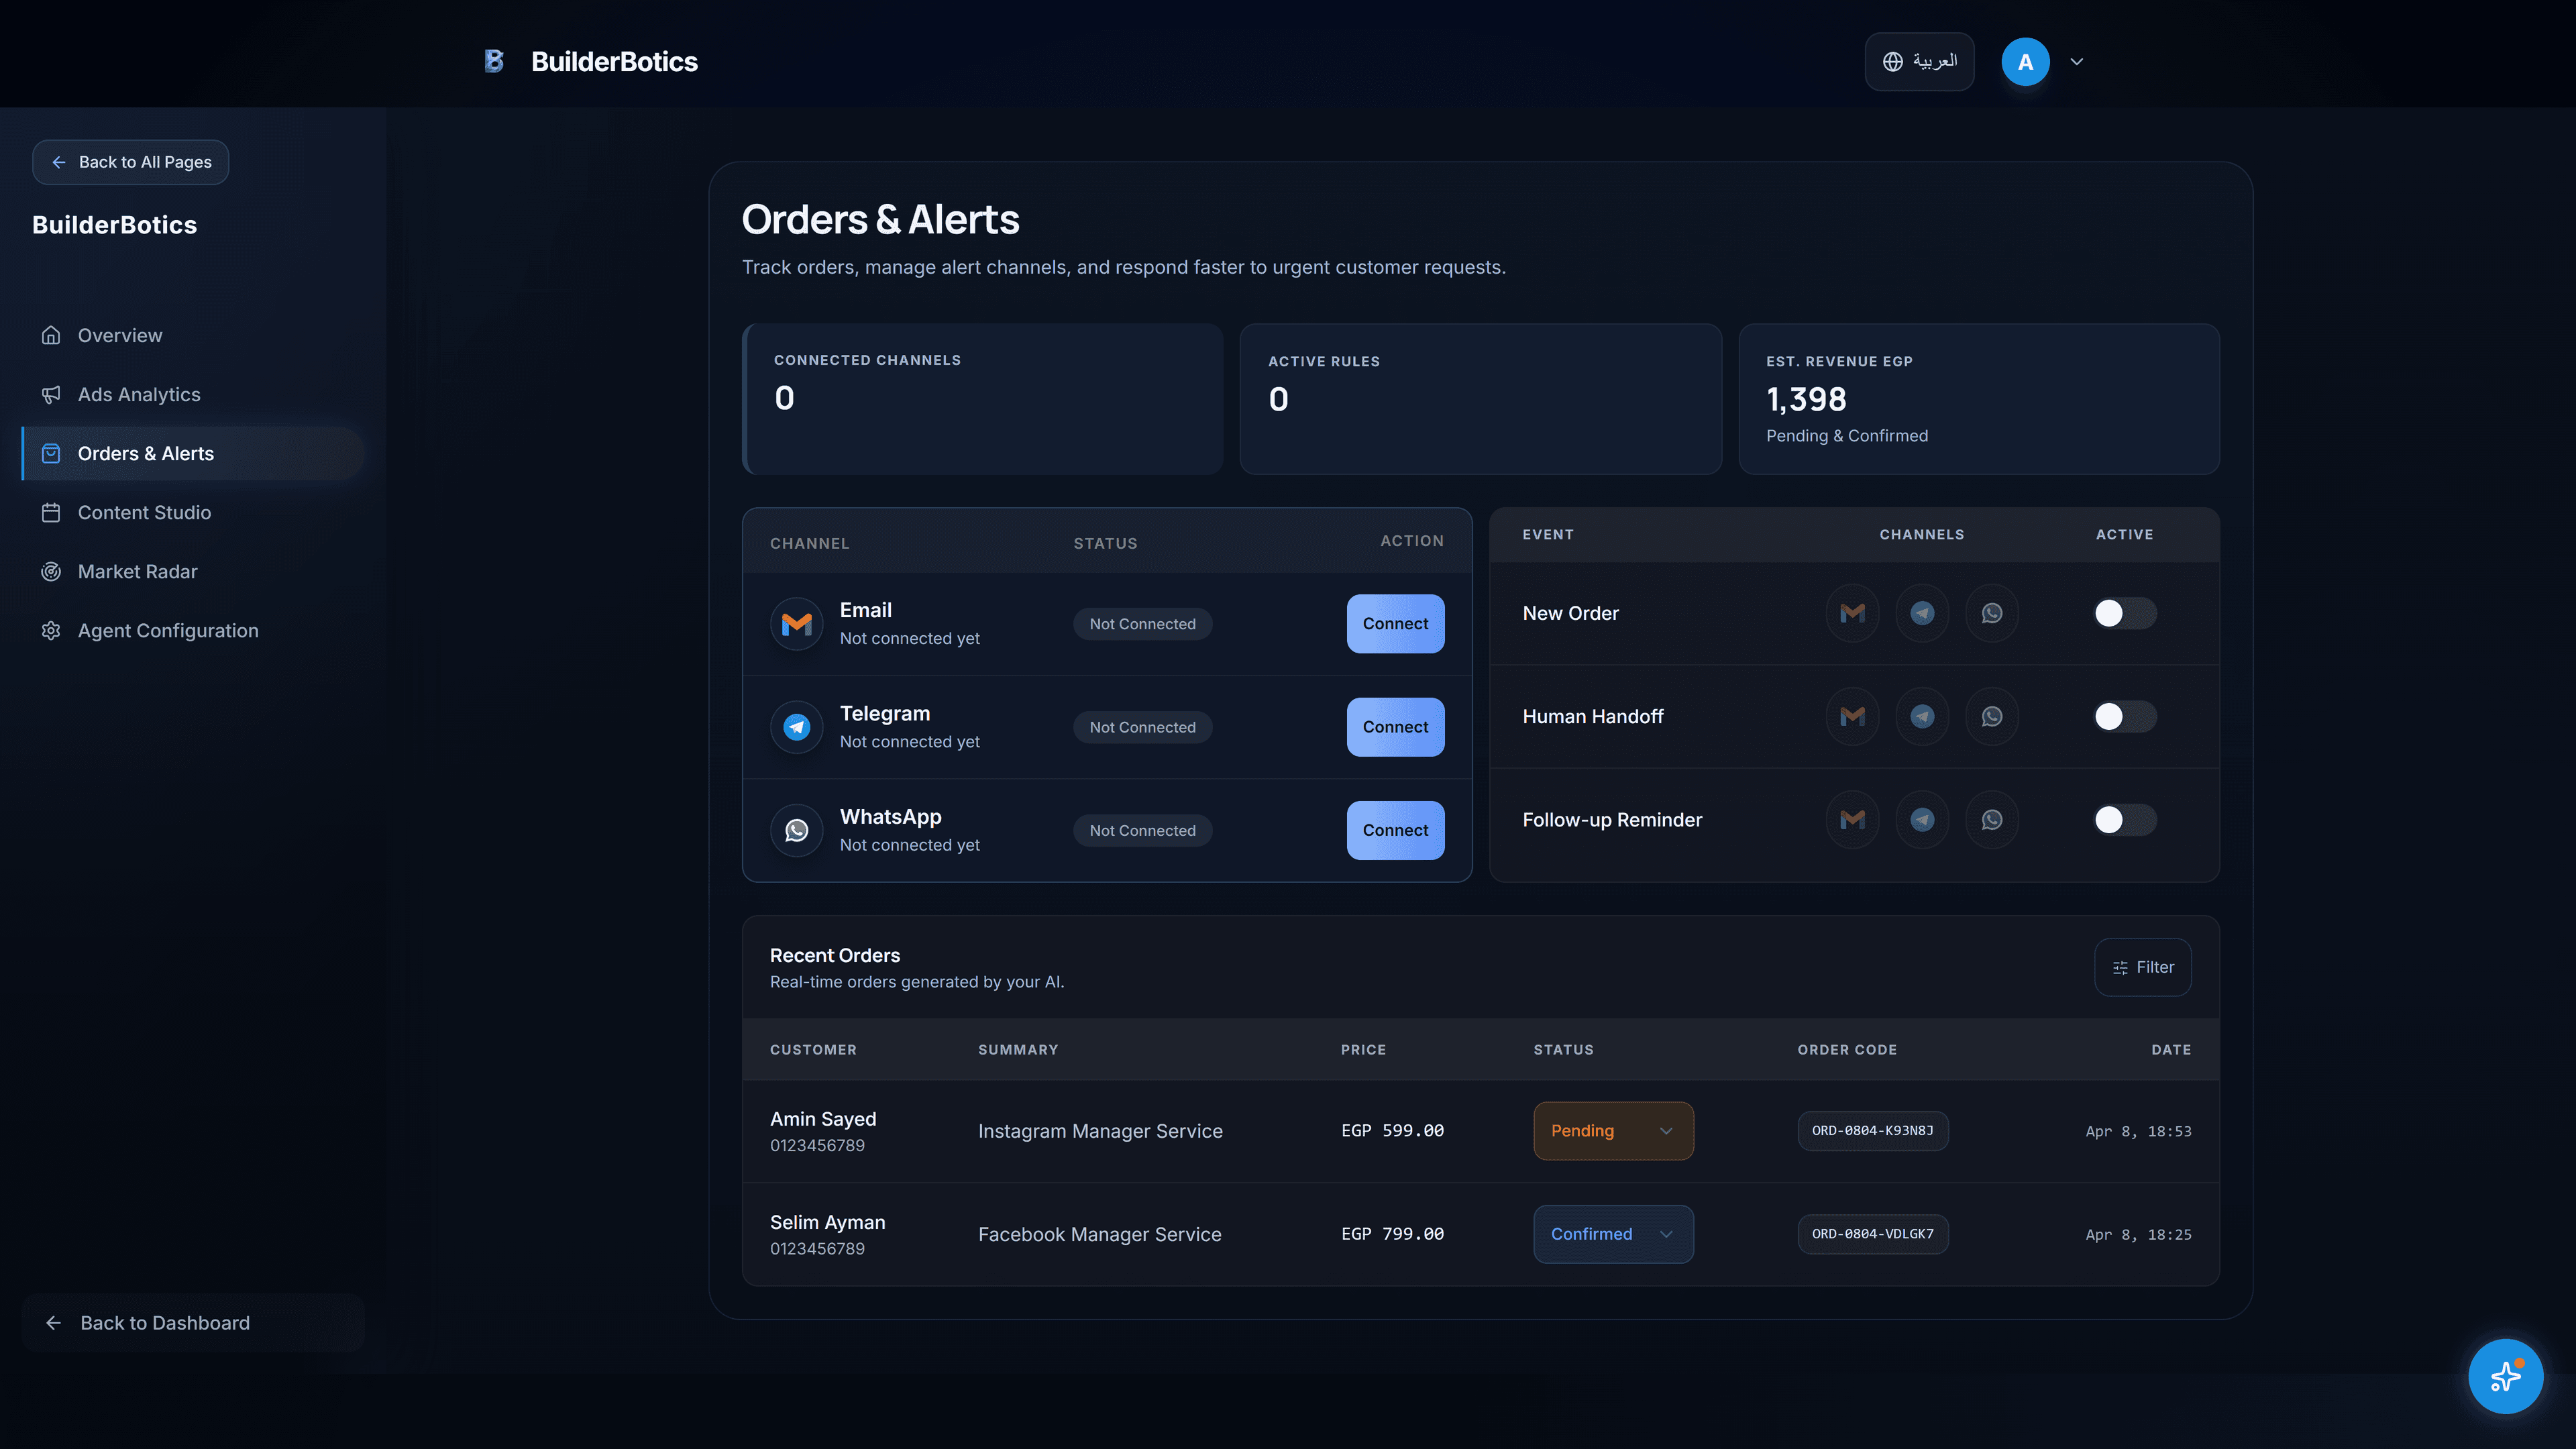Click the WhatsApp icon in Follow-up Reminder row
This screenshot has width=2576, height=1449.
tap(1992, 819)
